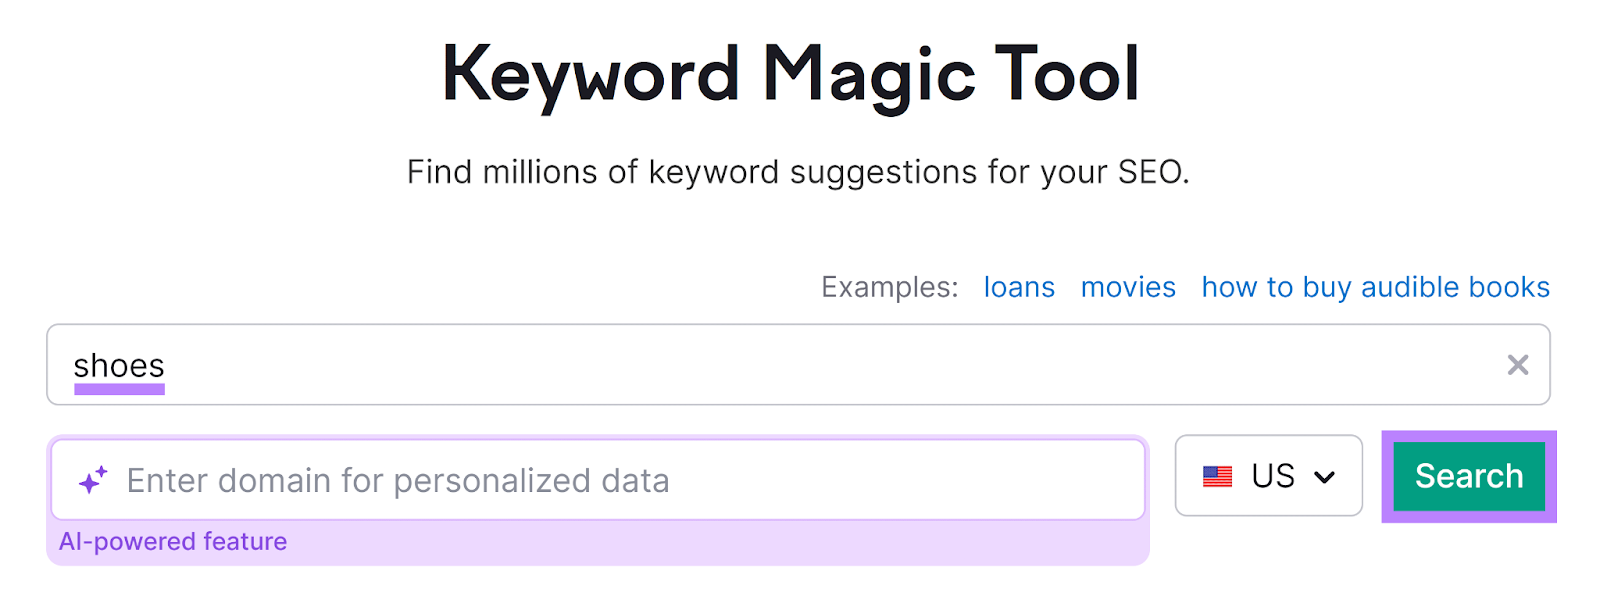The image size is (1600, 610).
Task: Select the American flag in country selector
Action: [x=1219, y=476]
